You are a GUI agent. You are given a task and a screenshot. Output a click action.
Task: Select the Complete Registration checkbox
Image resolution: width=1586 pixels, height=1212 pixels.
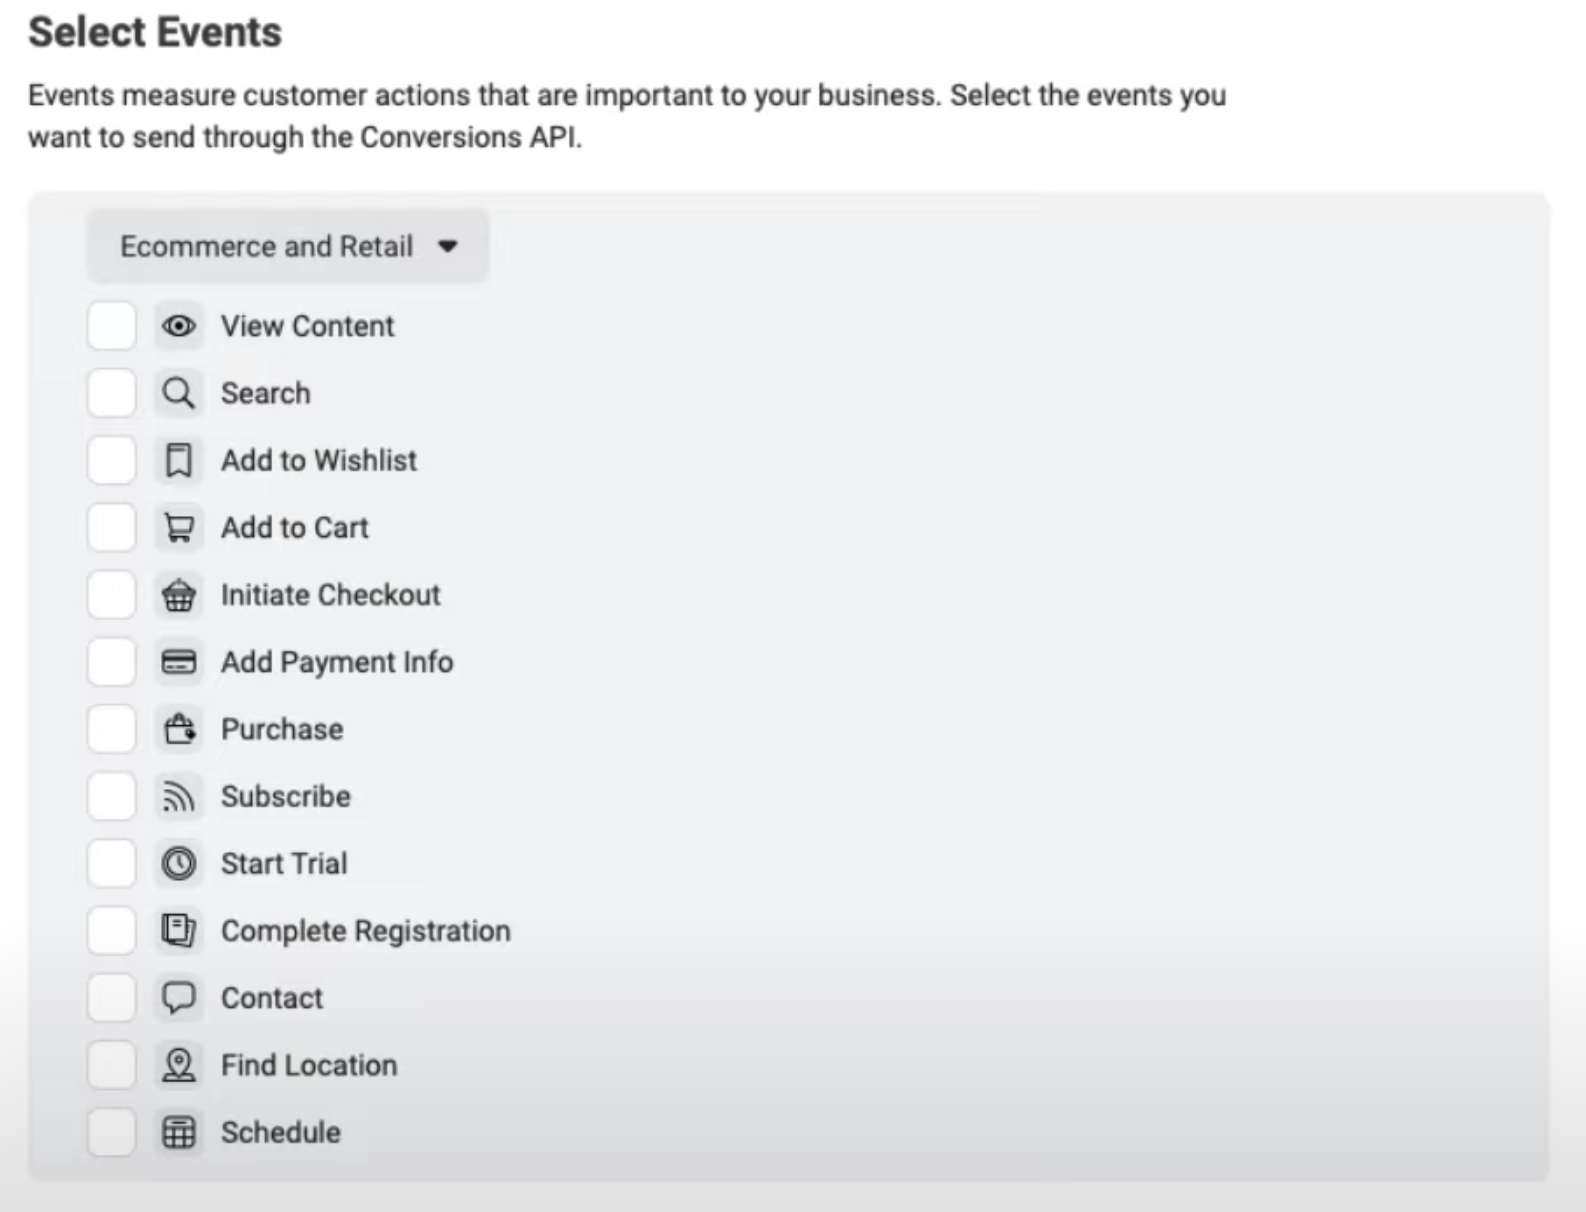[111, 931]
